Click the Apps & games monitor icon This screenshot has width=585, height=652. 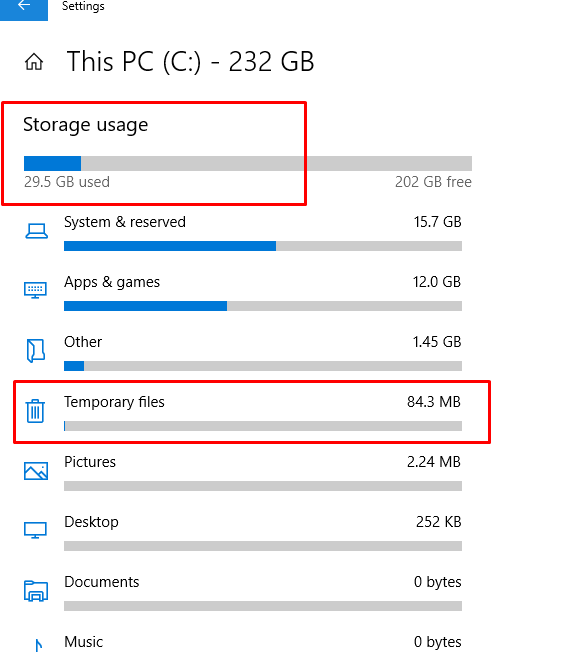[35, 290]
